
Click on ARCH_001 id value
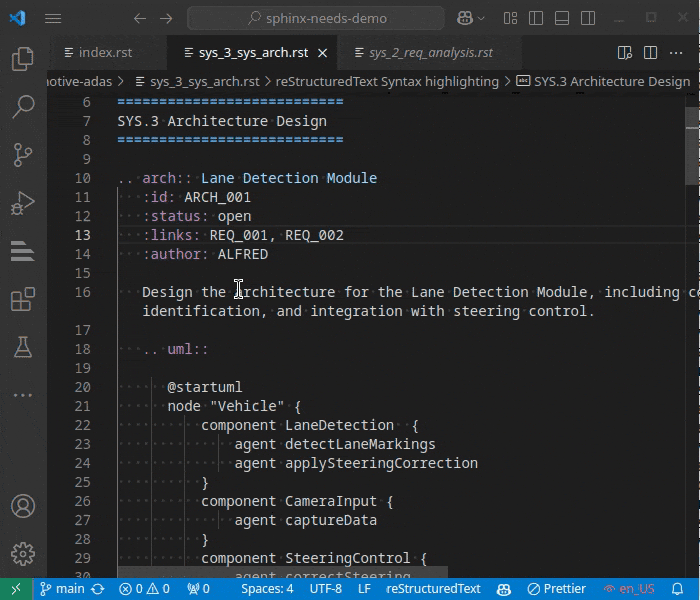(x=217, y=197)
